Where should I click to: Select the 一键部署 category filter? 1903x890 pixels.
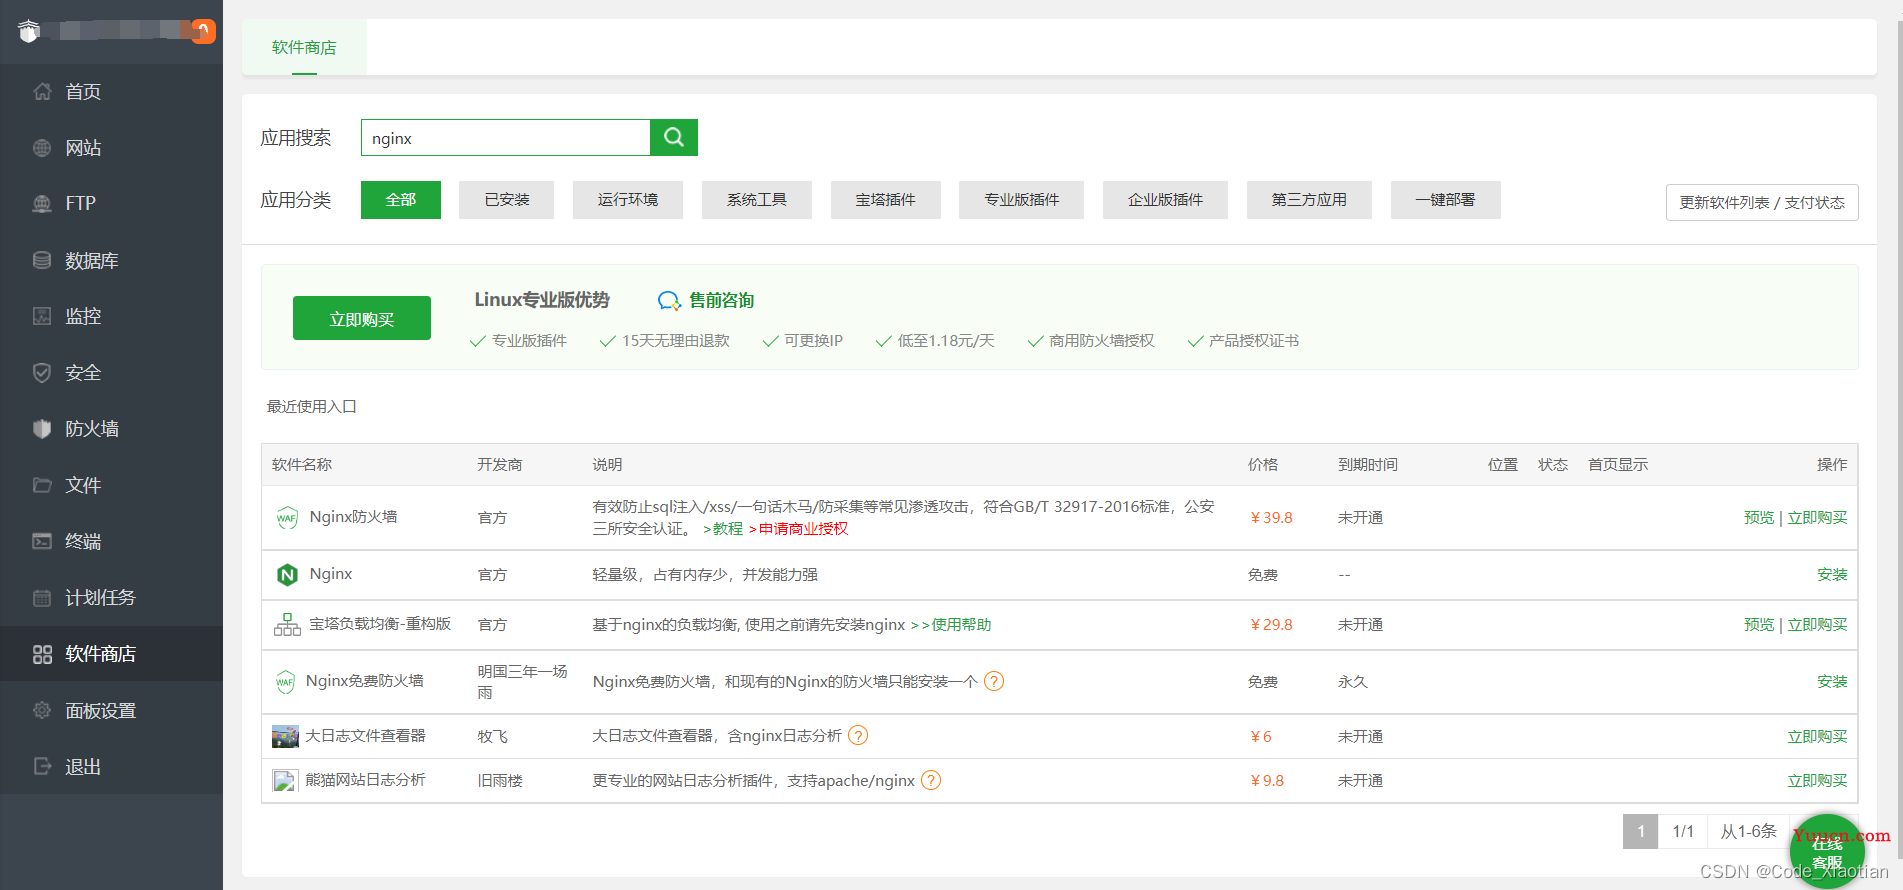coord(1445,200)
